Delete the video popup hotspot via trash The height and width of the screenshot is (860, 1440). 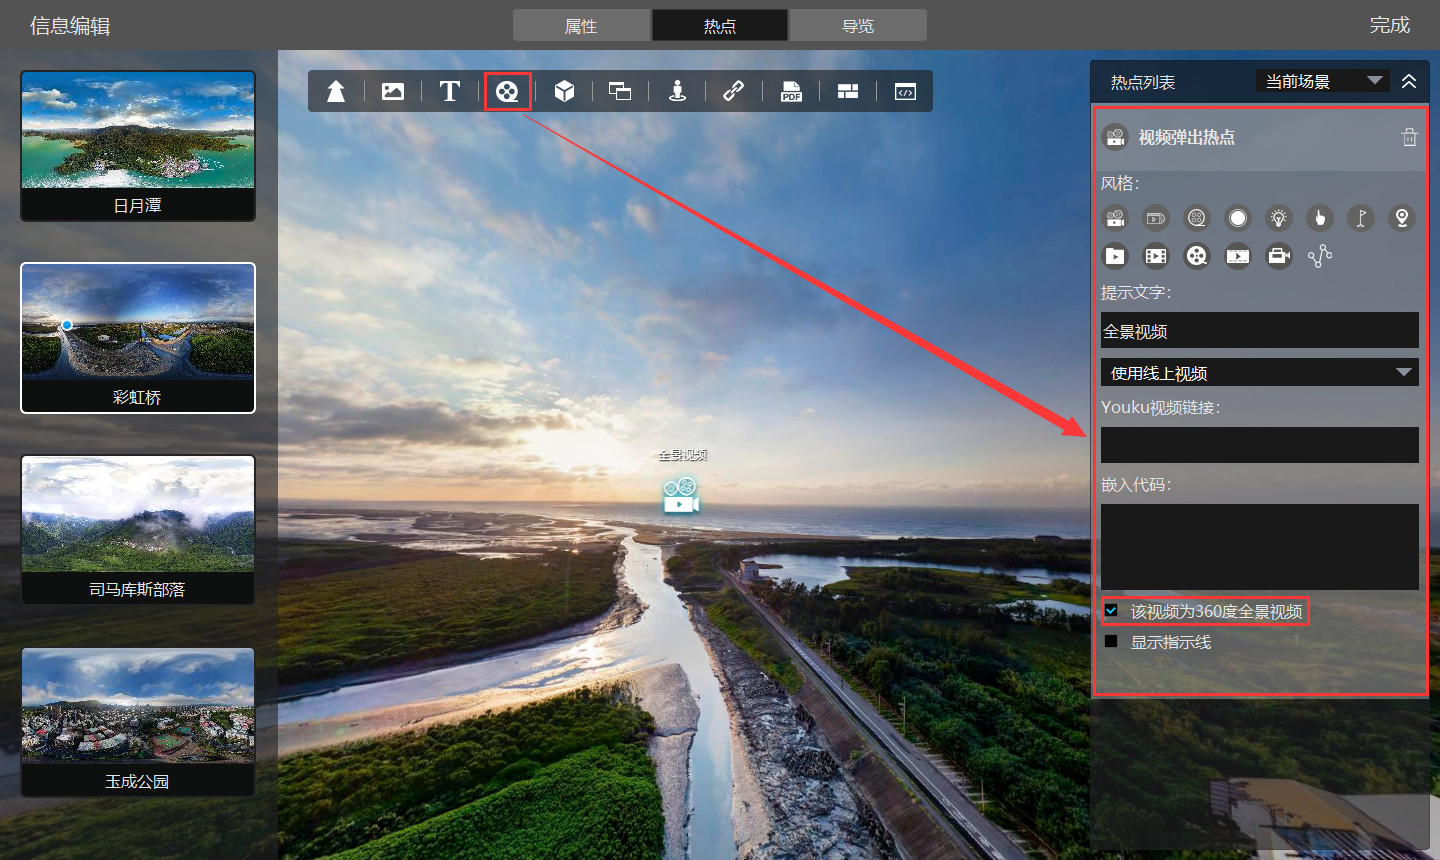[x=1409, y=138]
